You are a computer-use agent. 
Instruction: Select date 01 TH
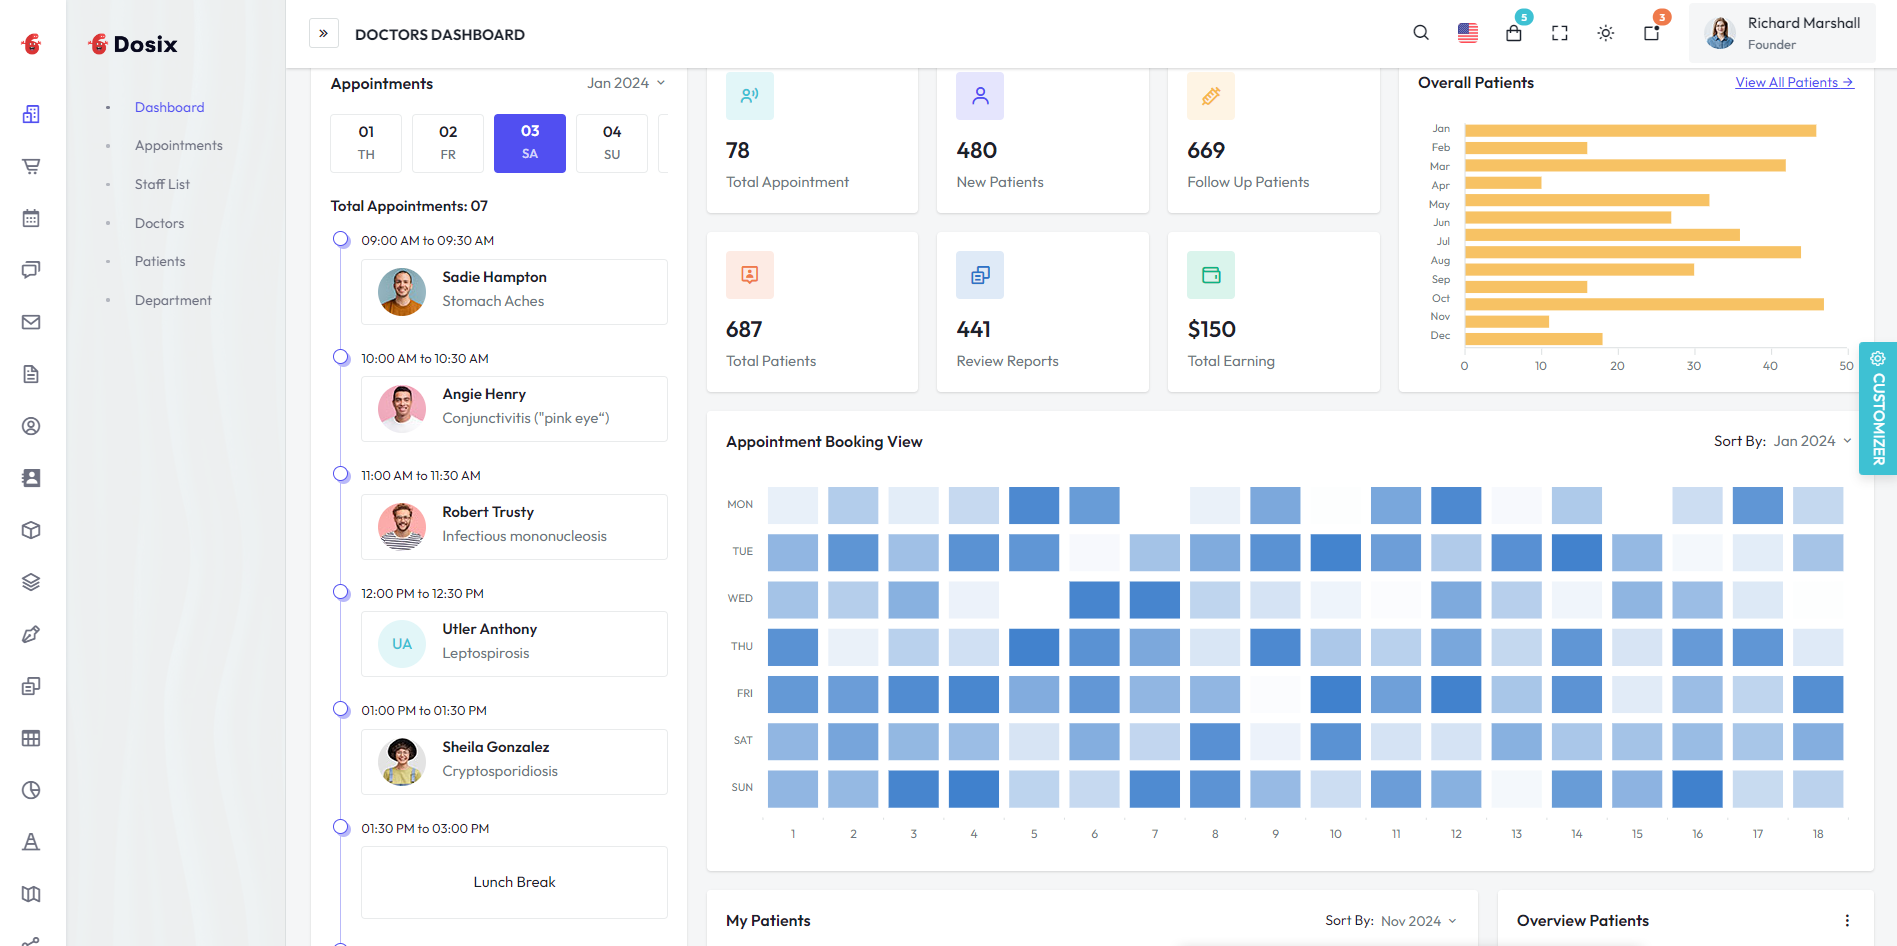[366, 143]
